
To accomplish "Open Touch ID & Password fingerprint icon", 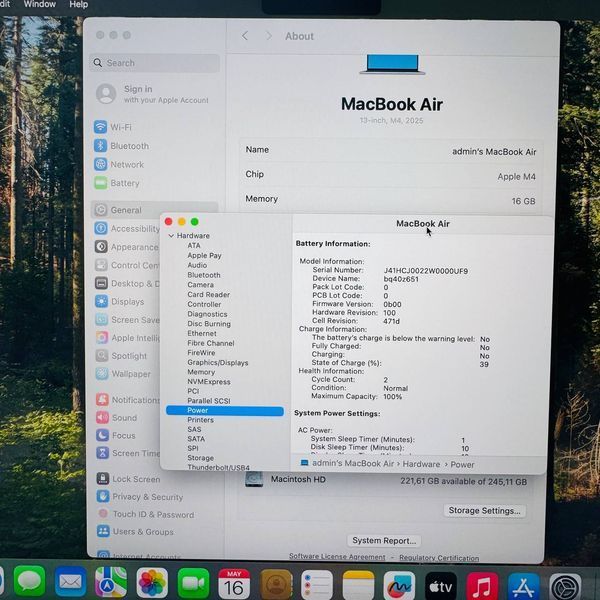I will tap(103, 514).
